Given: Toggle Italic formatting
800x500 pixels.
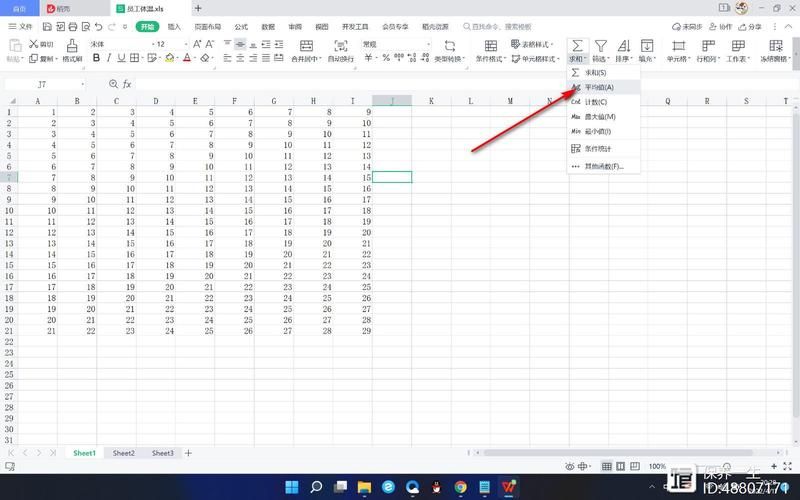Looking at the screenshot, I should pyautogui.click(x=111, y=59).
